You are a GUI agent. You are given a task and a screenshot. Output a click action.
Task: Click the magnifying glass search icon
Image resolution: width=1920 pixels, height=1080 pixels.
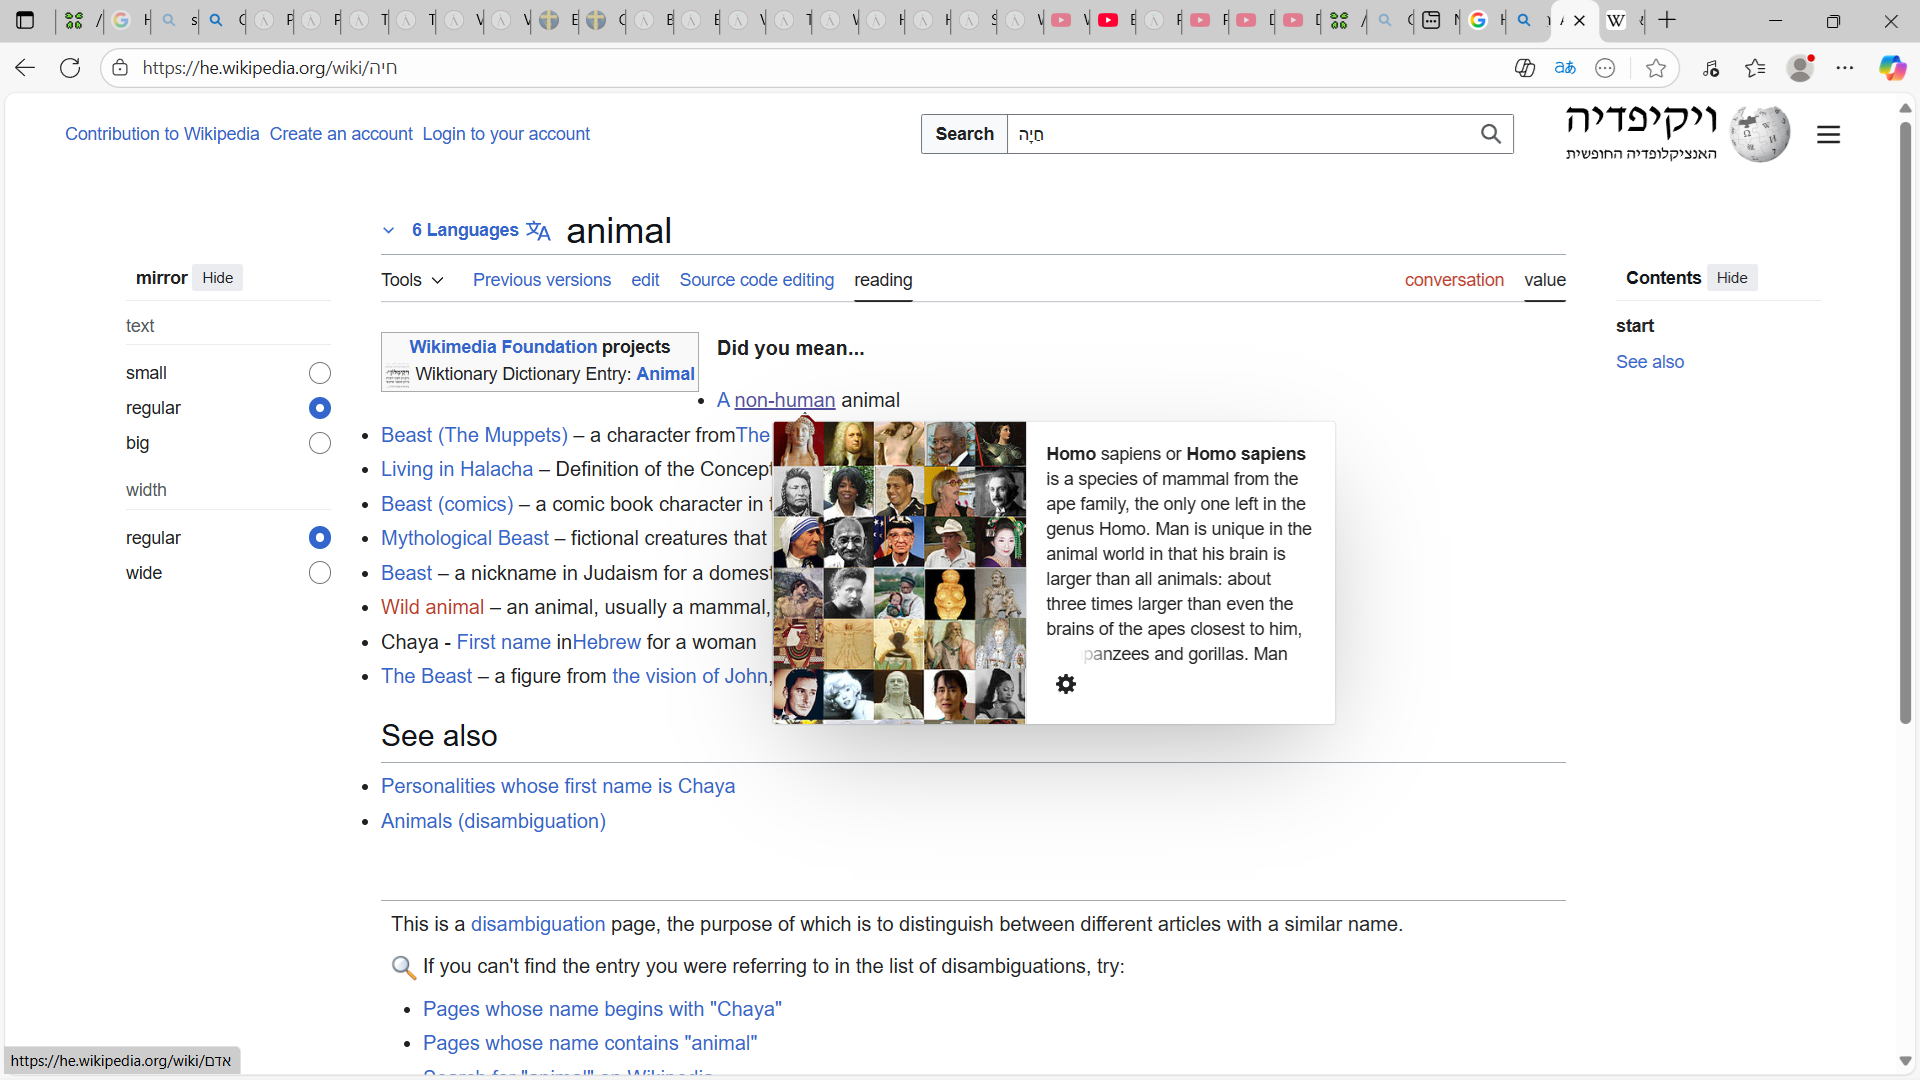coord(1490,134)
